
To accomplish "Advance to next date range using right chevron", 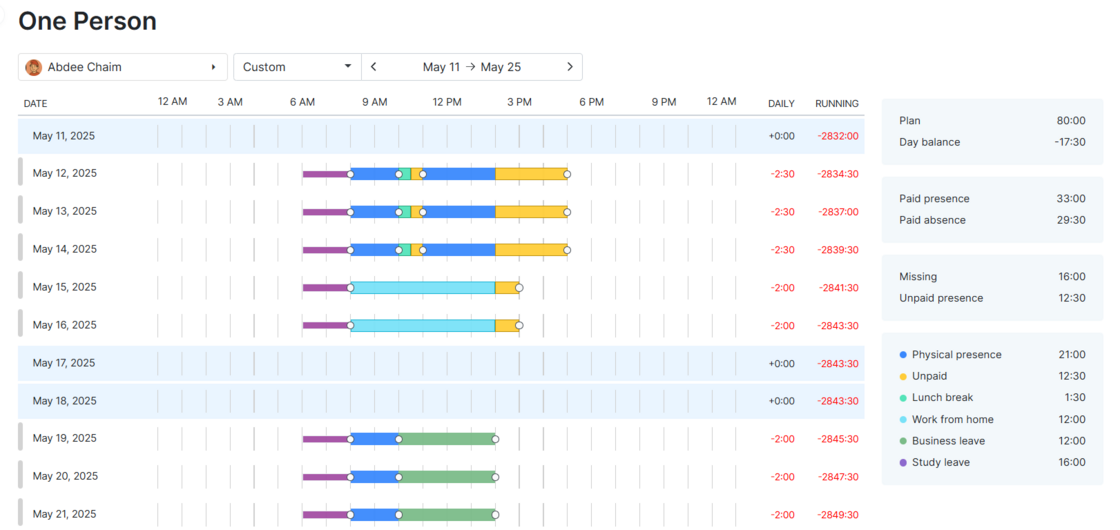I will click(570, 67).
